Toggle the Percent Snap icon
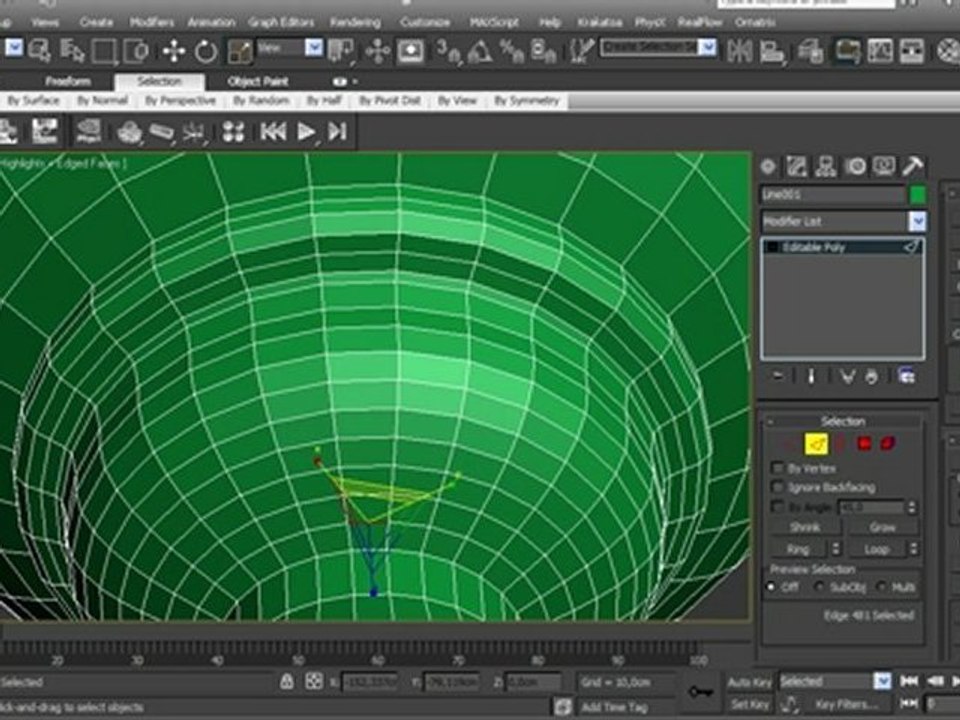The height and width of the screenshot is (720, 960). point(511,51)
